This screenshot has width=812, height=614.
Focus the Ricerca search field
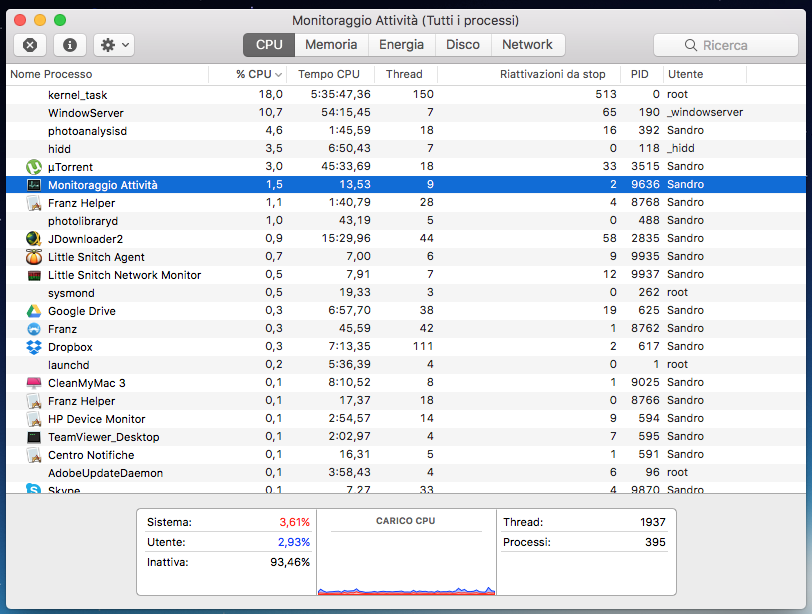pos(726,45)
